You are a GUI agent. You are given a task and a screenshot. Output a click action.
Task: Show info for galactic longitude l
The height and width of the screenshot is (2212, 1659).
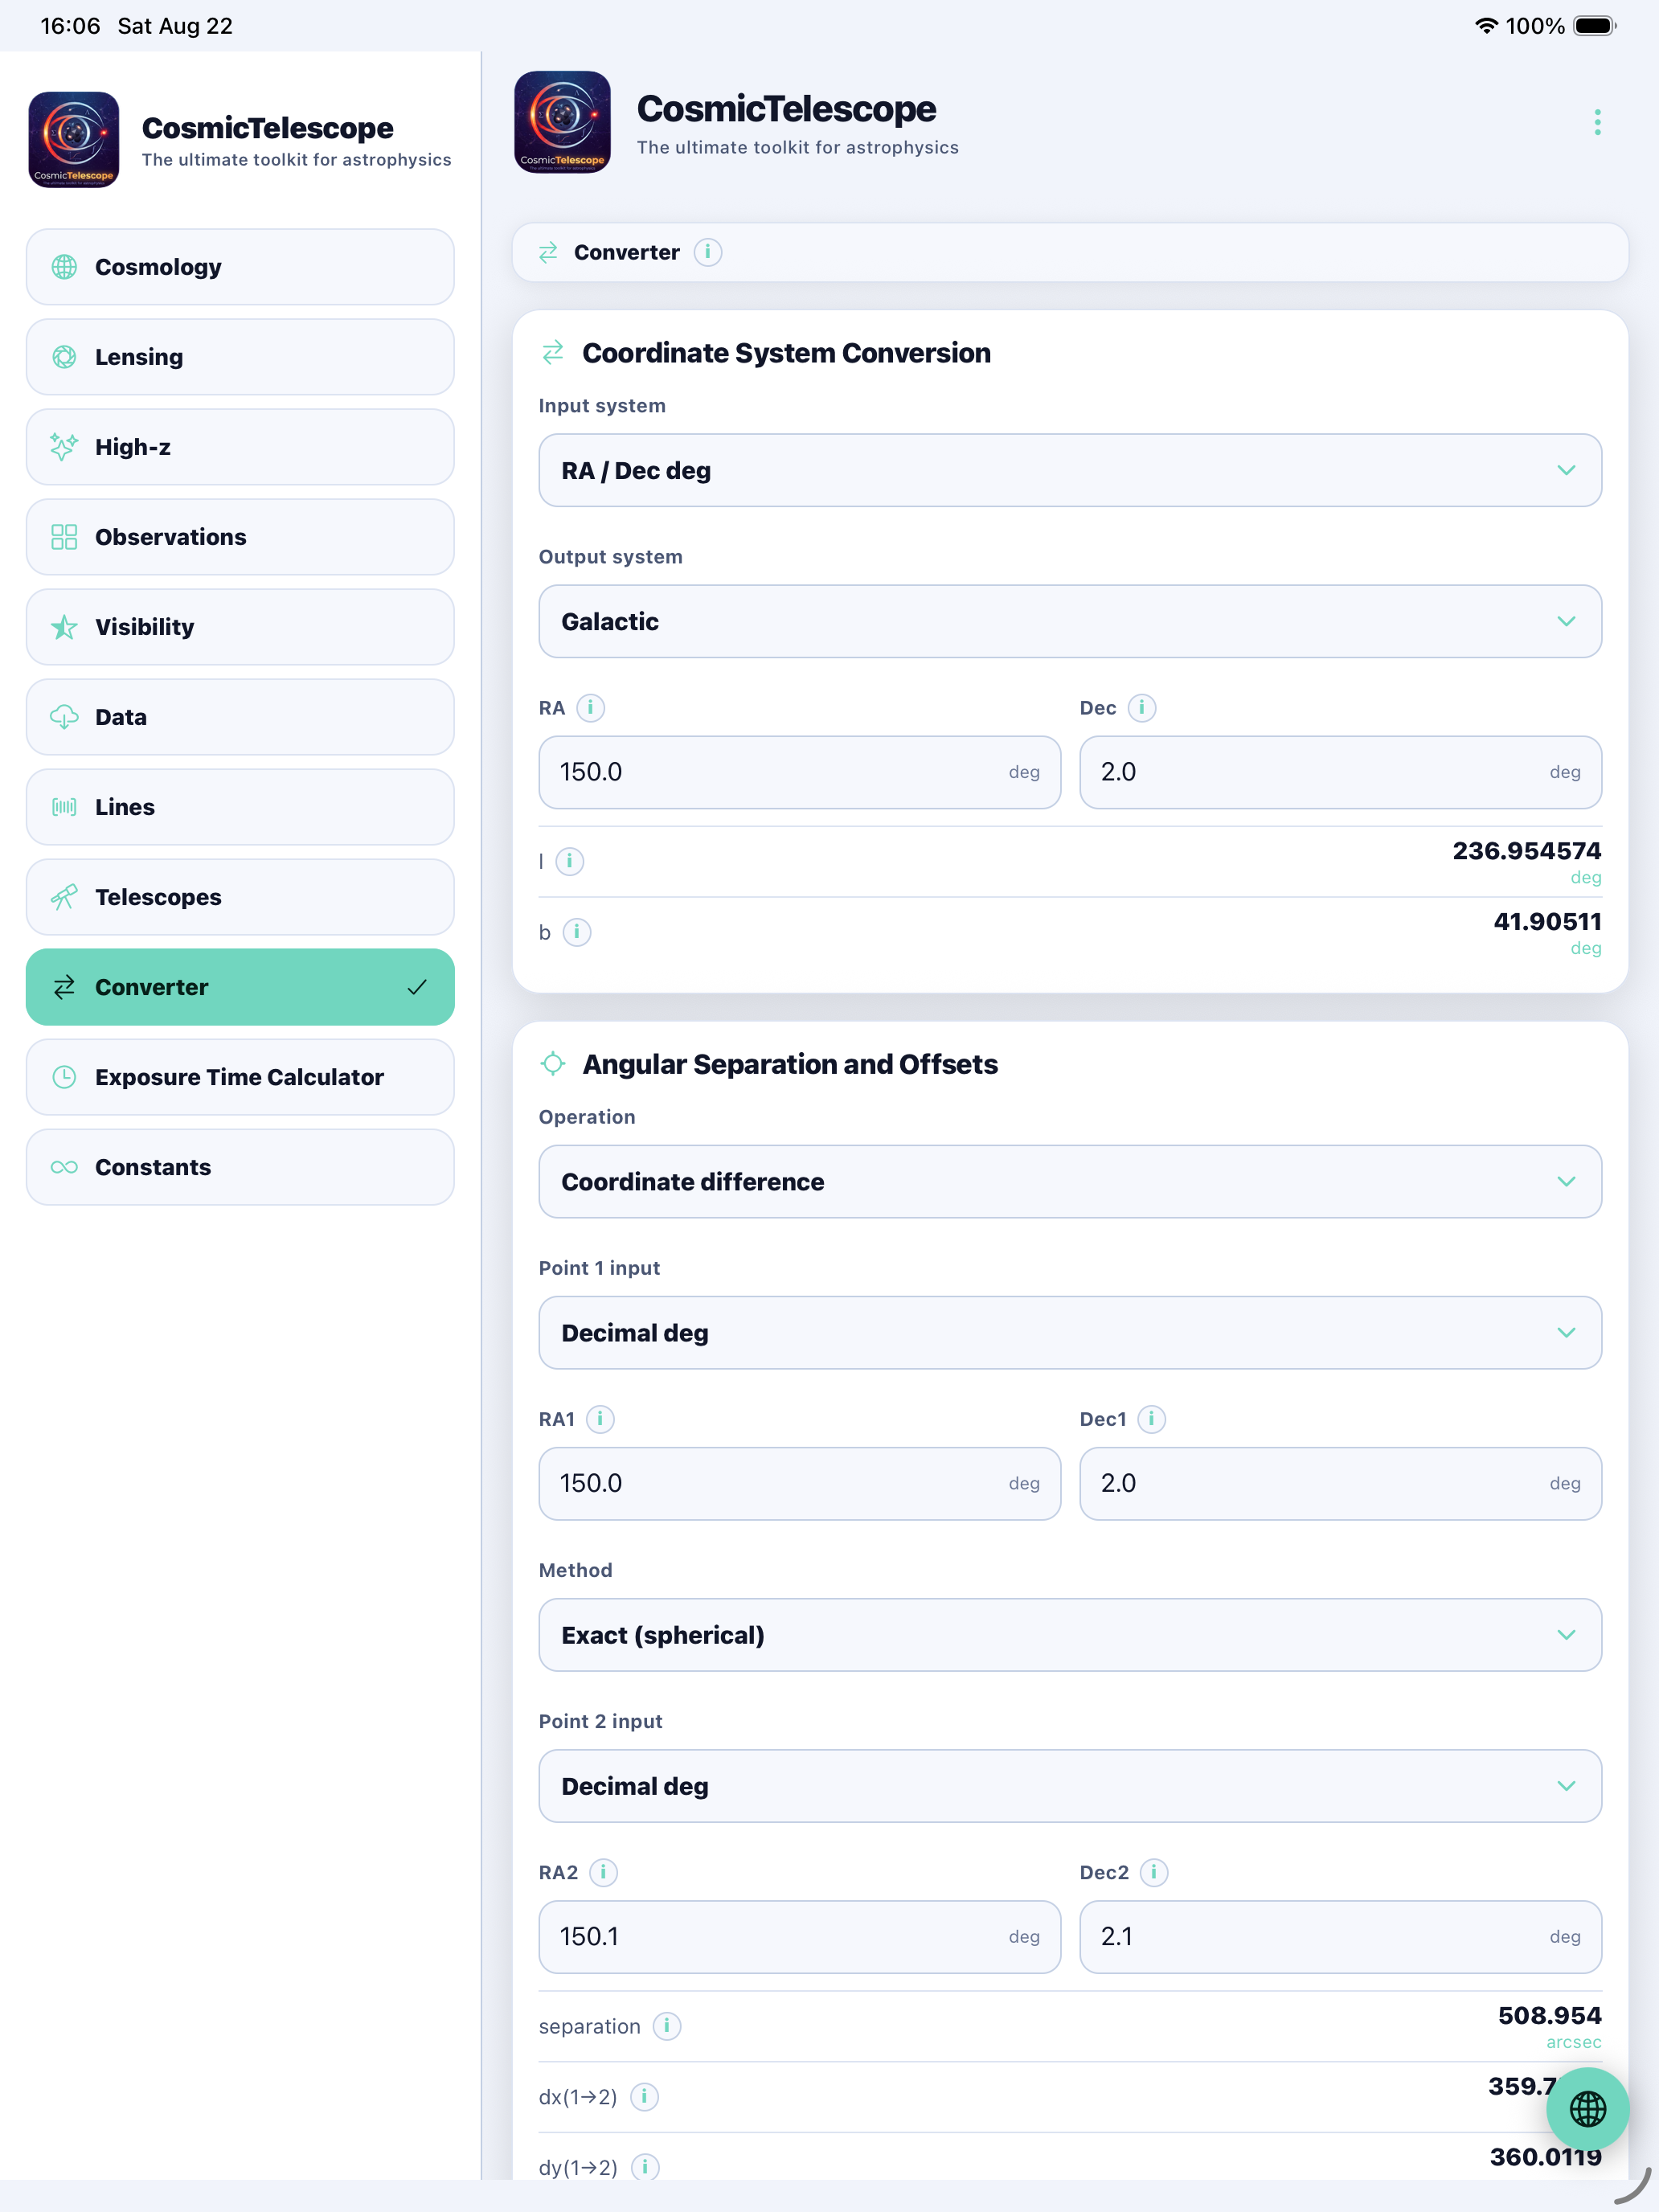tap(570, 861)
